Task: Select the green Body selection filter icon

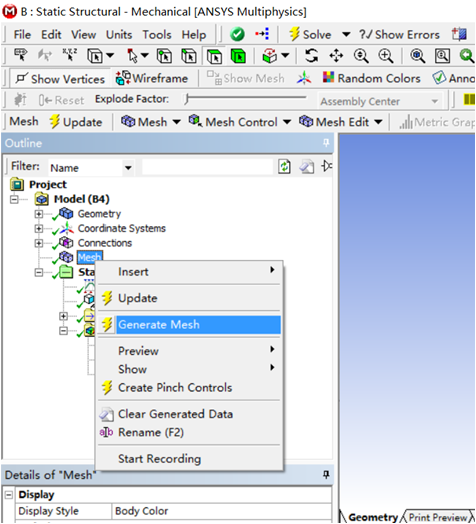Action: tap(238, 56)
